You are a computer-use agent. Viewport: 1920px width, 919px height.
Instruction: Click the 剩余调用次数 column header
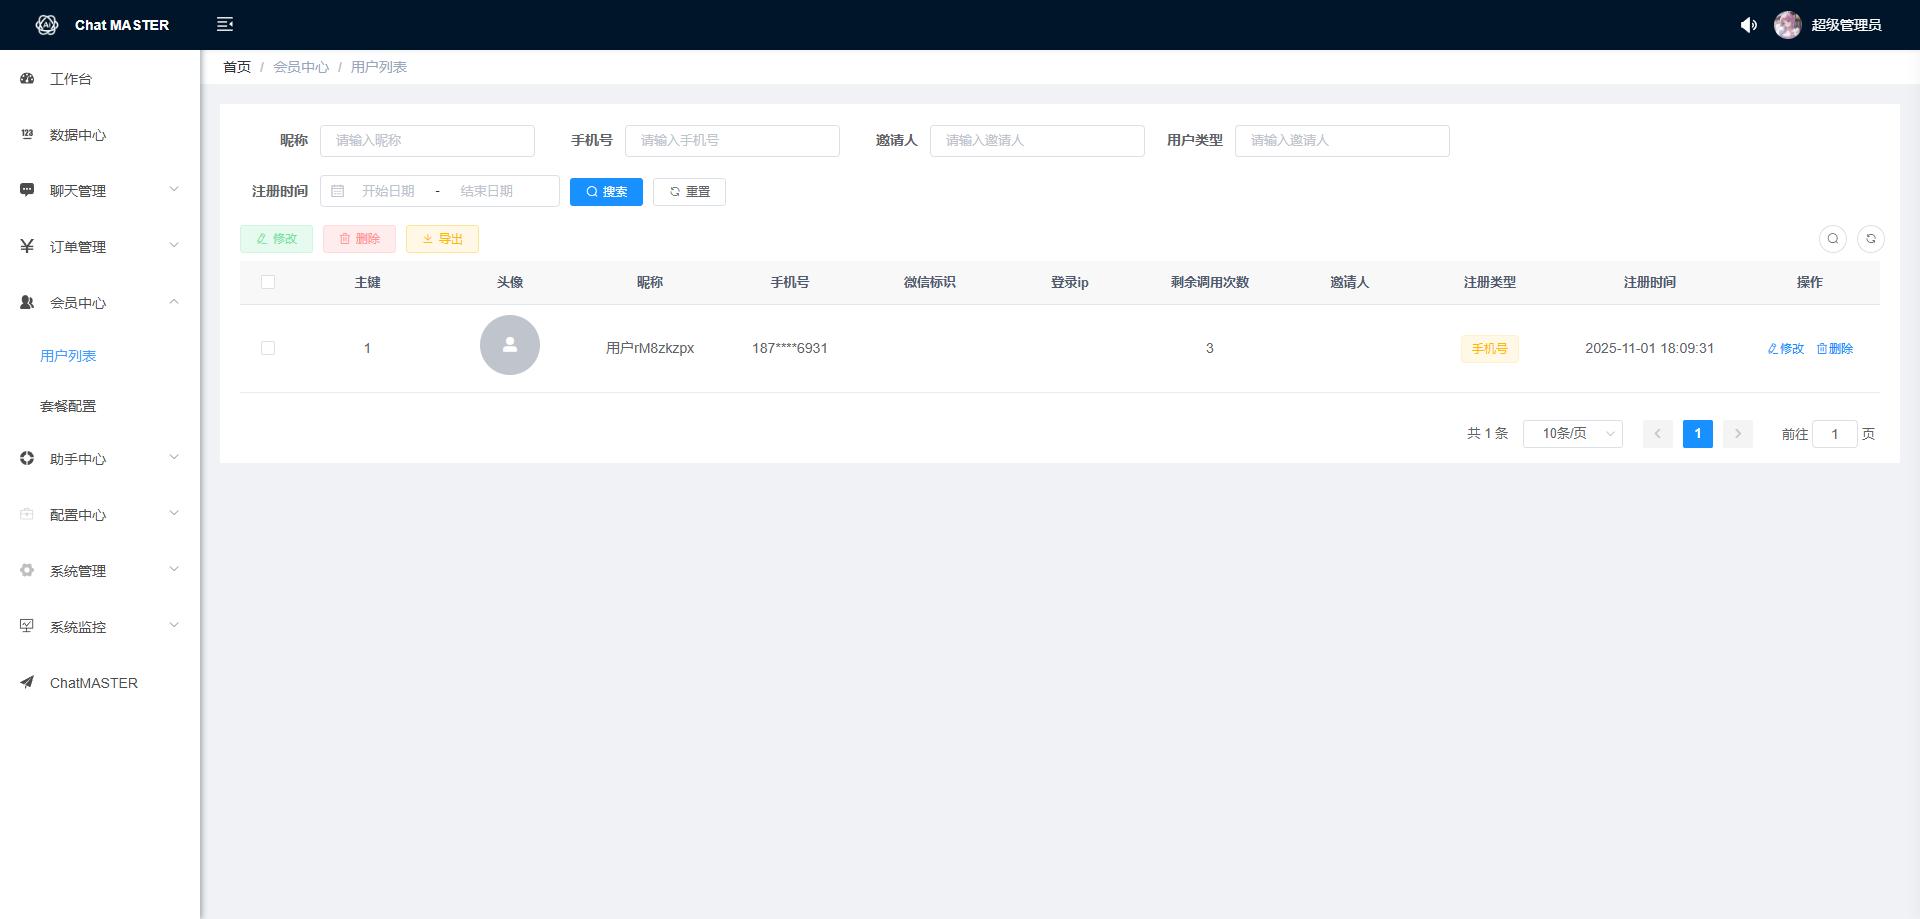(1210, 282)
